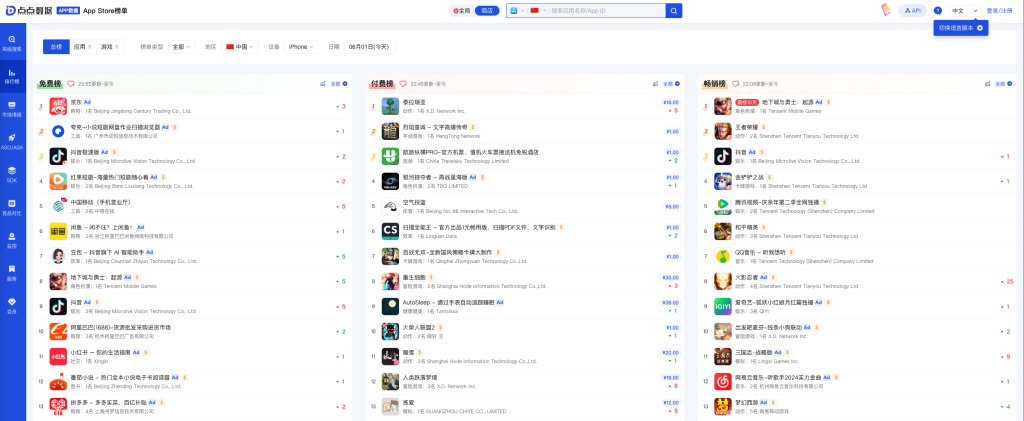Click the share icon in 免费榜 header
Image resolution: width=1024 pixels, height=421 pixels.
[323, 84]
